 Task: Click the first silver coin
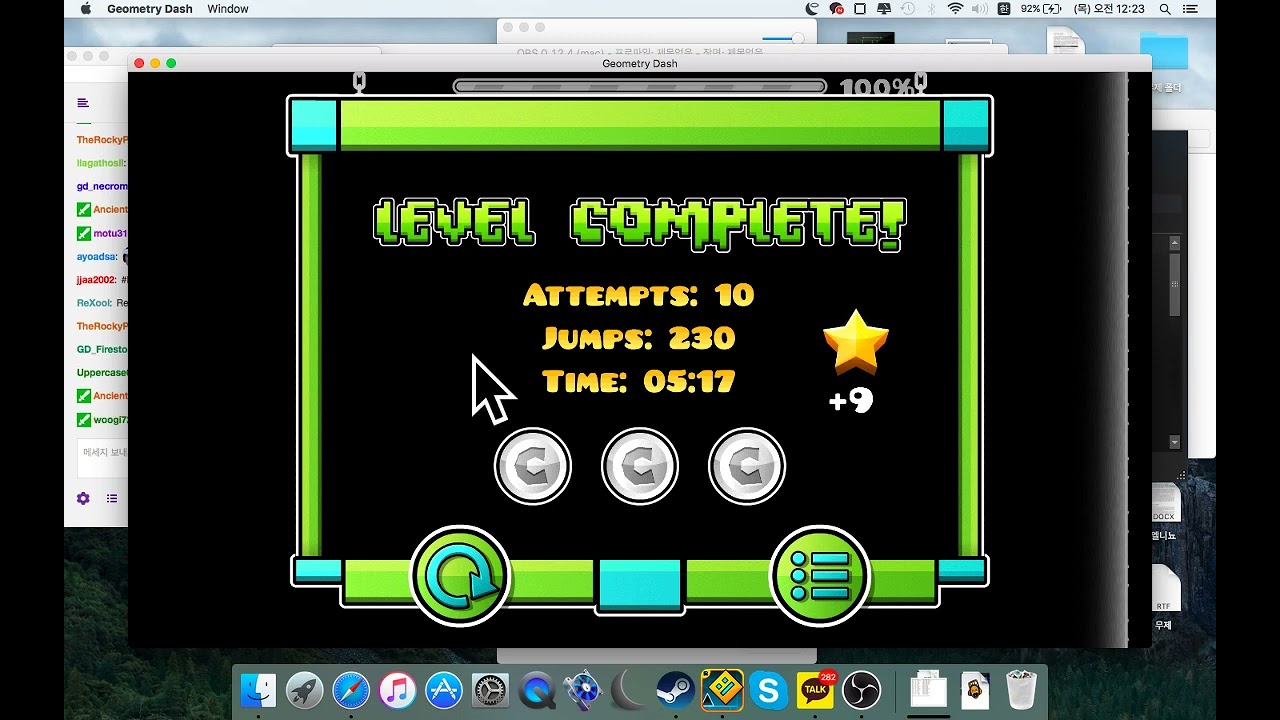point(533,466)
